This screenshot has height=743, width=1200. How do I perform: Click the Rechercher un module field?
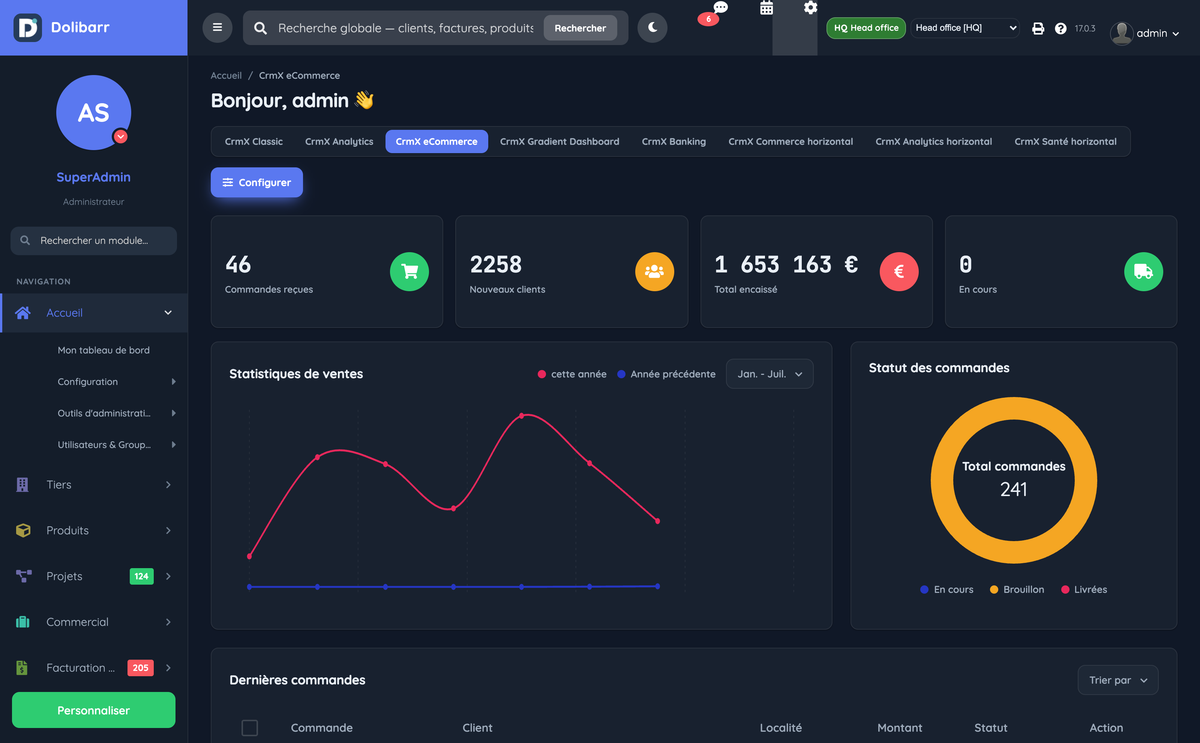pyautogui.click(x=93, y=241)
